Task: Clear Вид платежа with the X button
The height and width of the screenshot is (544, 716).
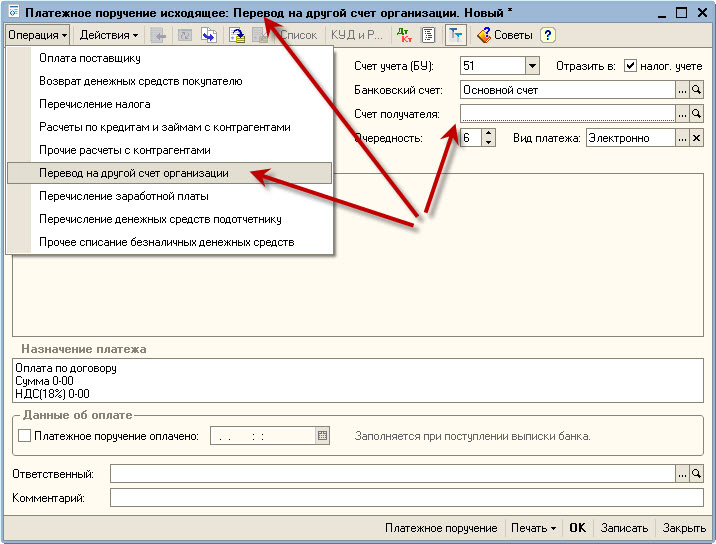Action: 697,138
